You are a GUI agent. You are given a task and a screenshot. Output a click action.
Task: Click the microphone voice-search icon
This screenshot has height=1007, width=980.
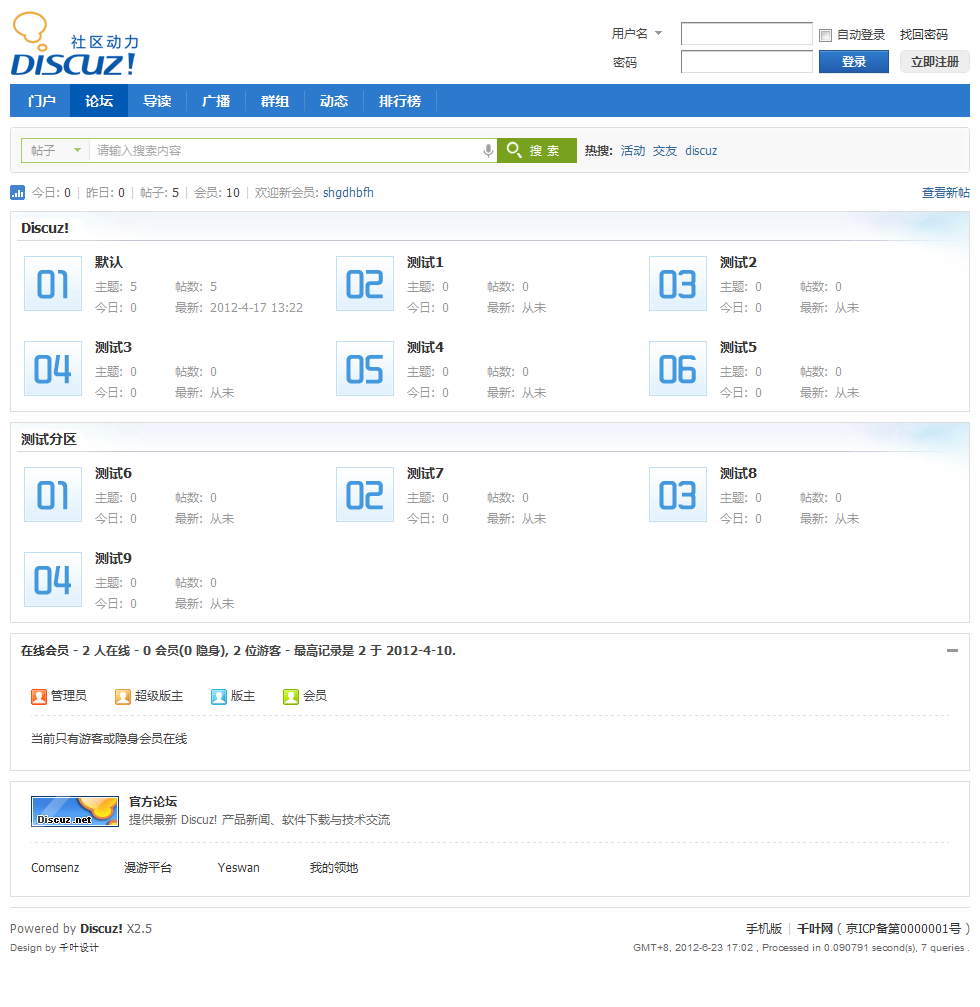[x=488, y=150]
